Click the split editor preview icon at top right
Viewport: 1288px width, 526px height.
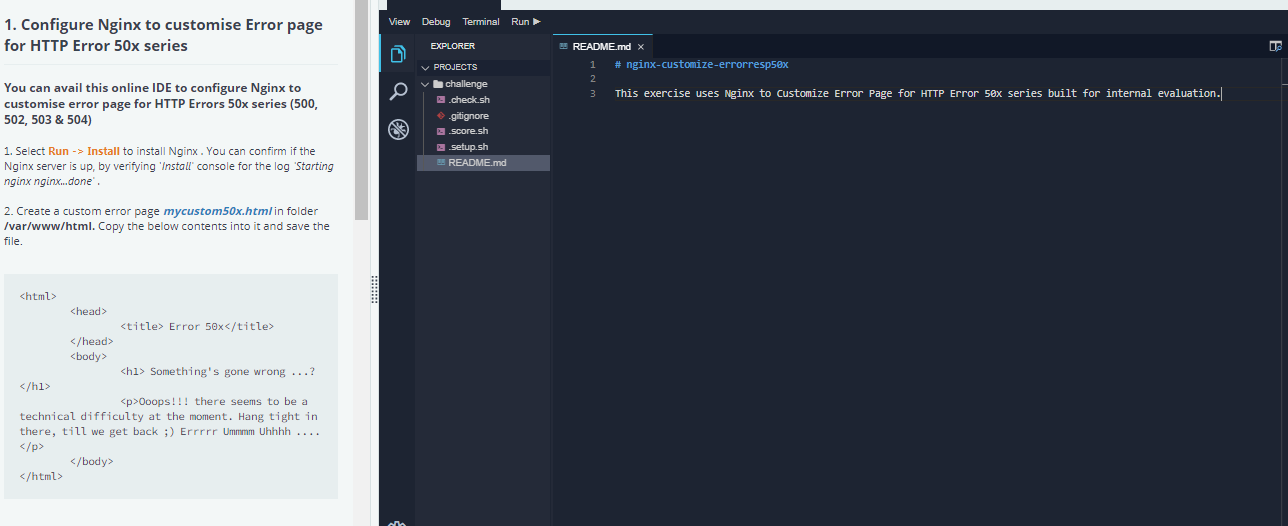[1275, 46]
